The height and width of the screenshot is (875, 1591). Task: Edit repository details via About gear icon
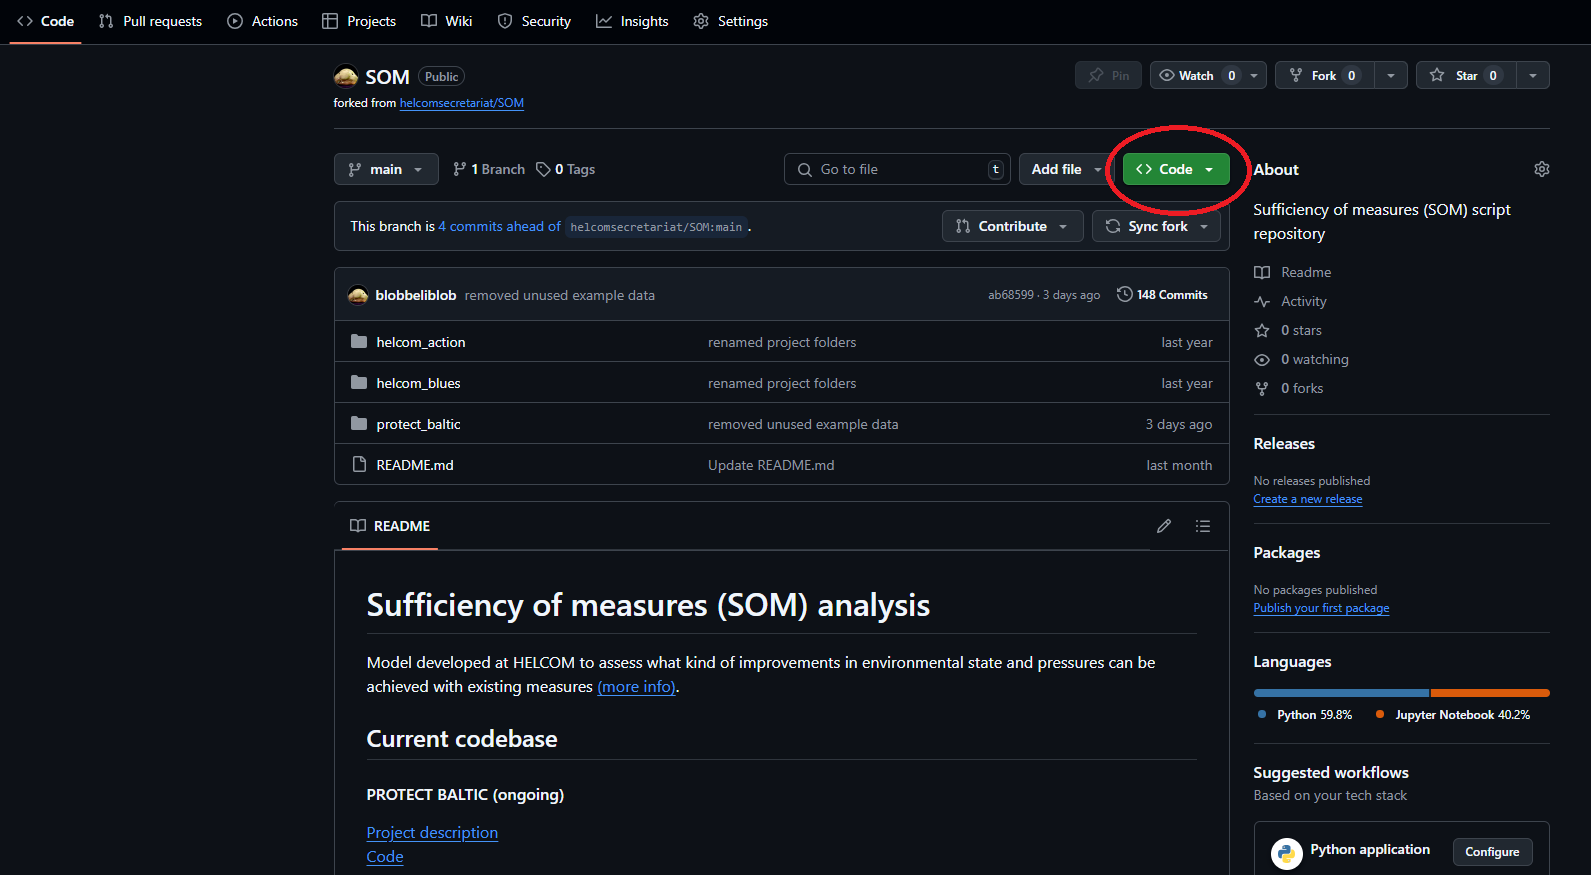pos(1542,169)
